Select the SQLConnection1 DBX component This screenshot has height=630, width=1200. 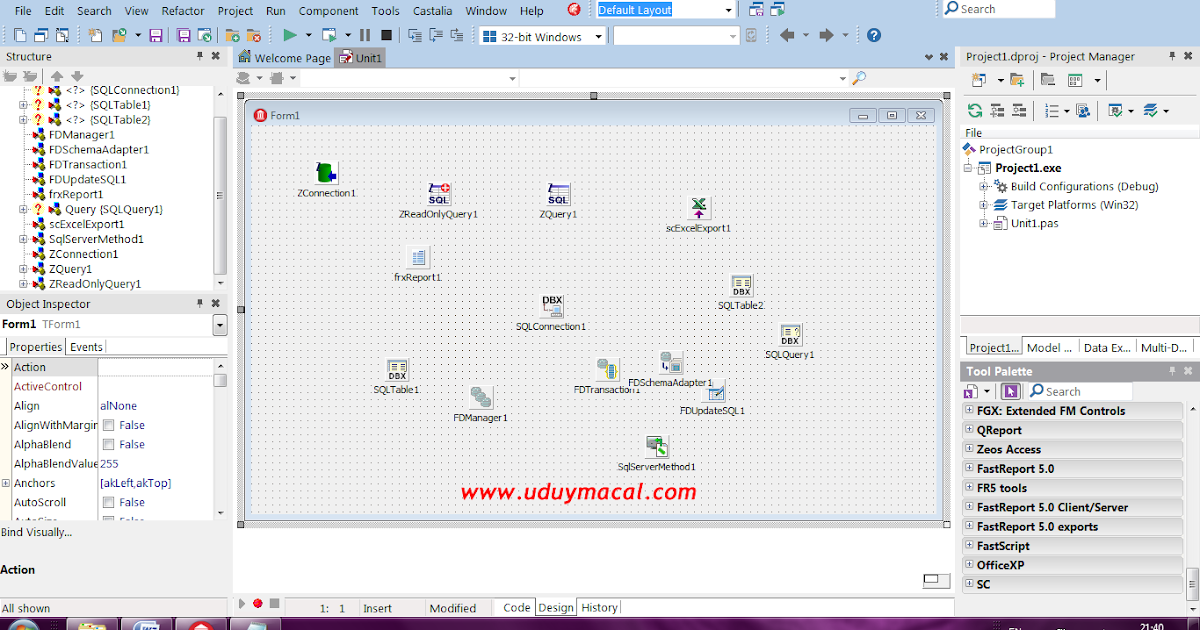click(x=551, y=306)
